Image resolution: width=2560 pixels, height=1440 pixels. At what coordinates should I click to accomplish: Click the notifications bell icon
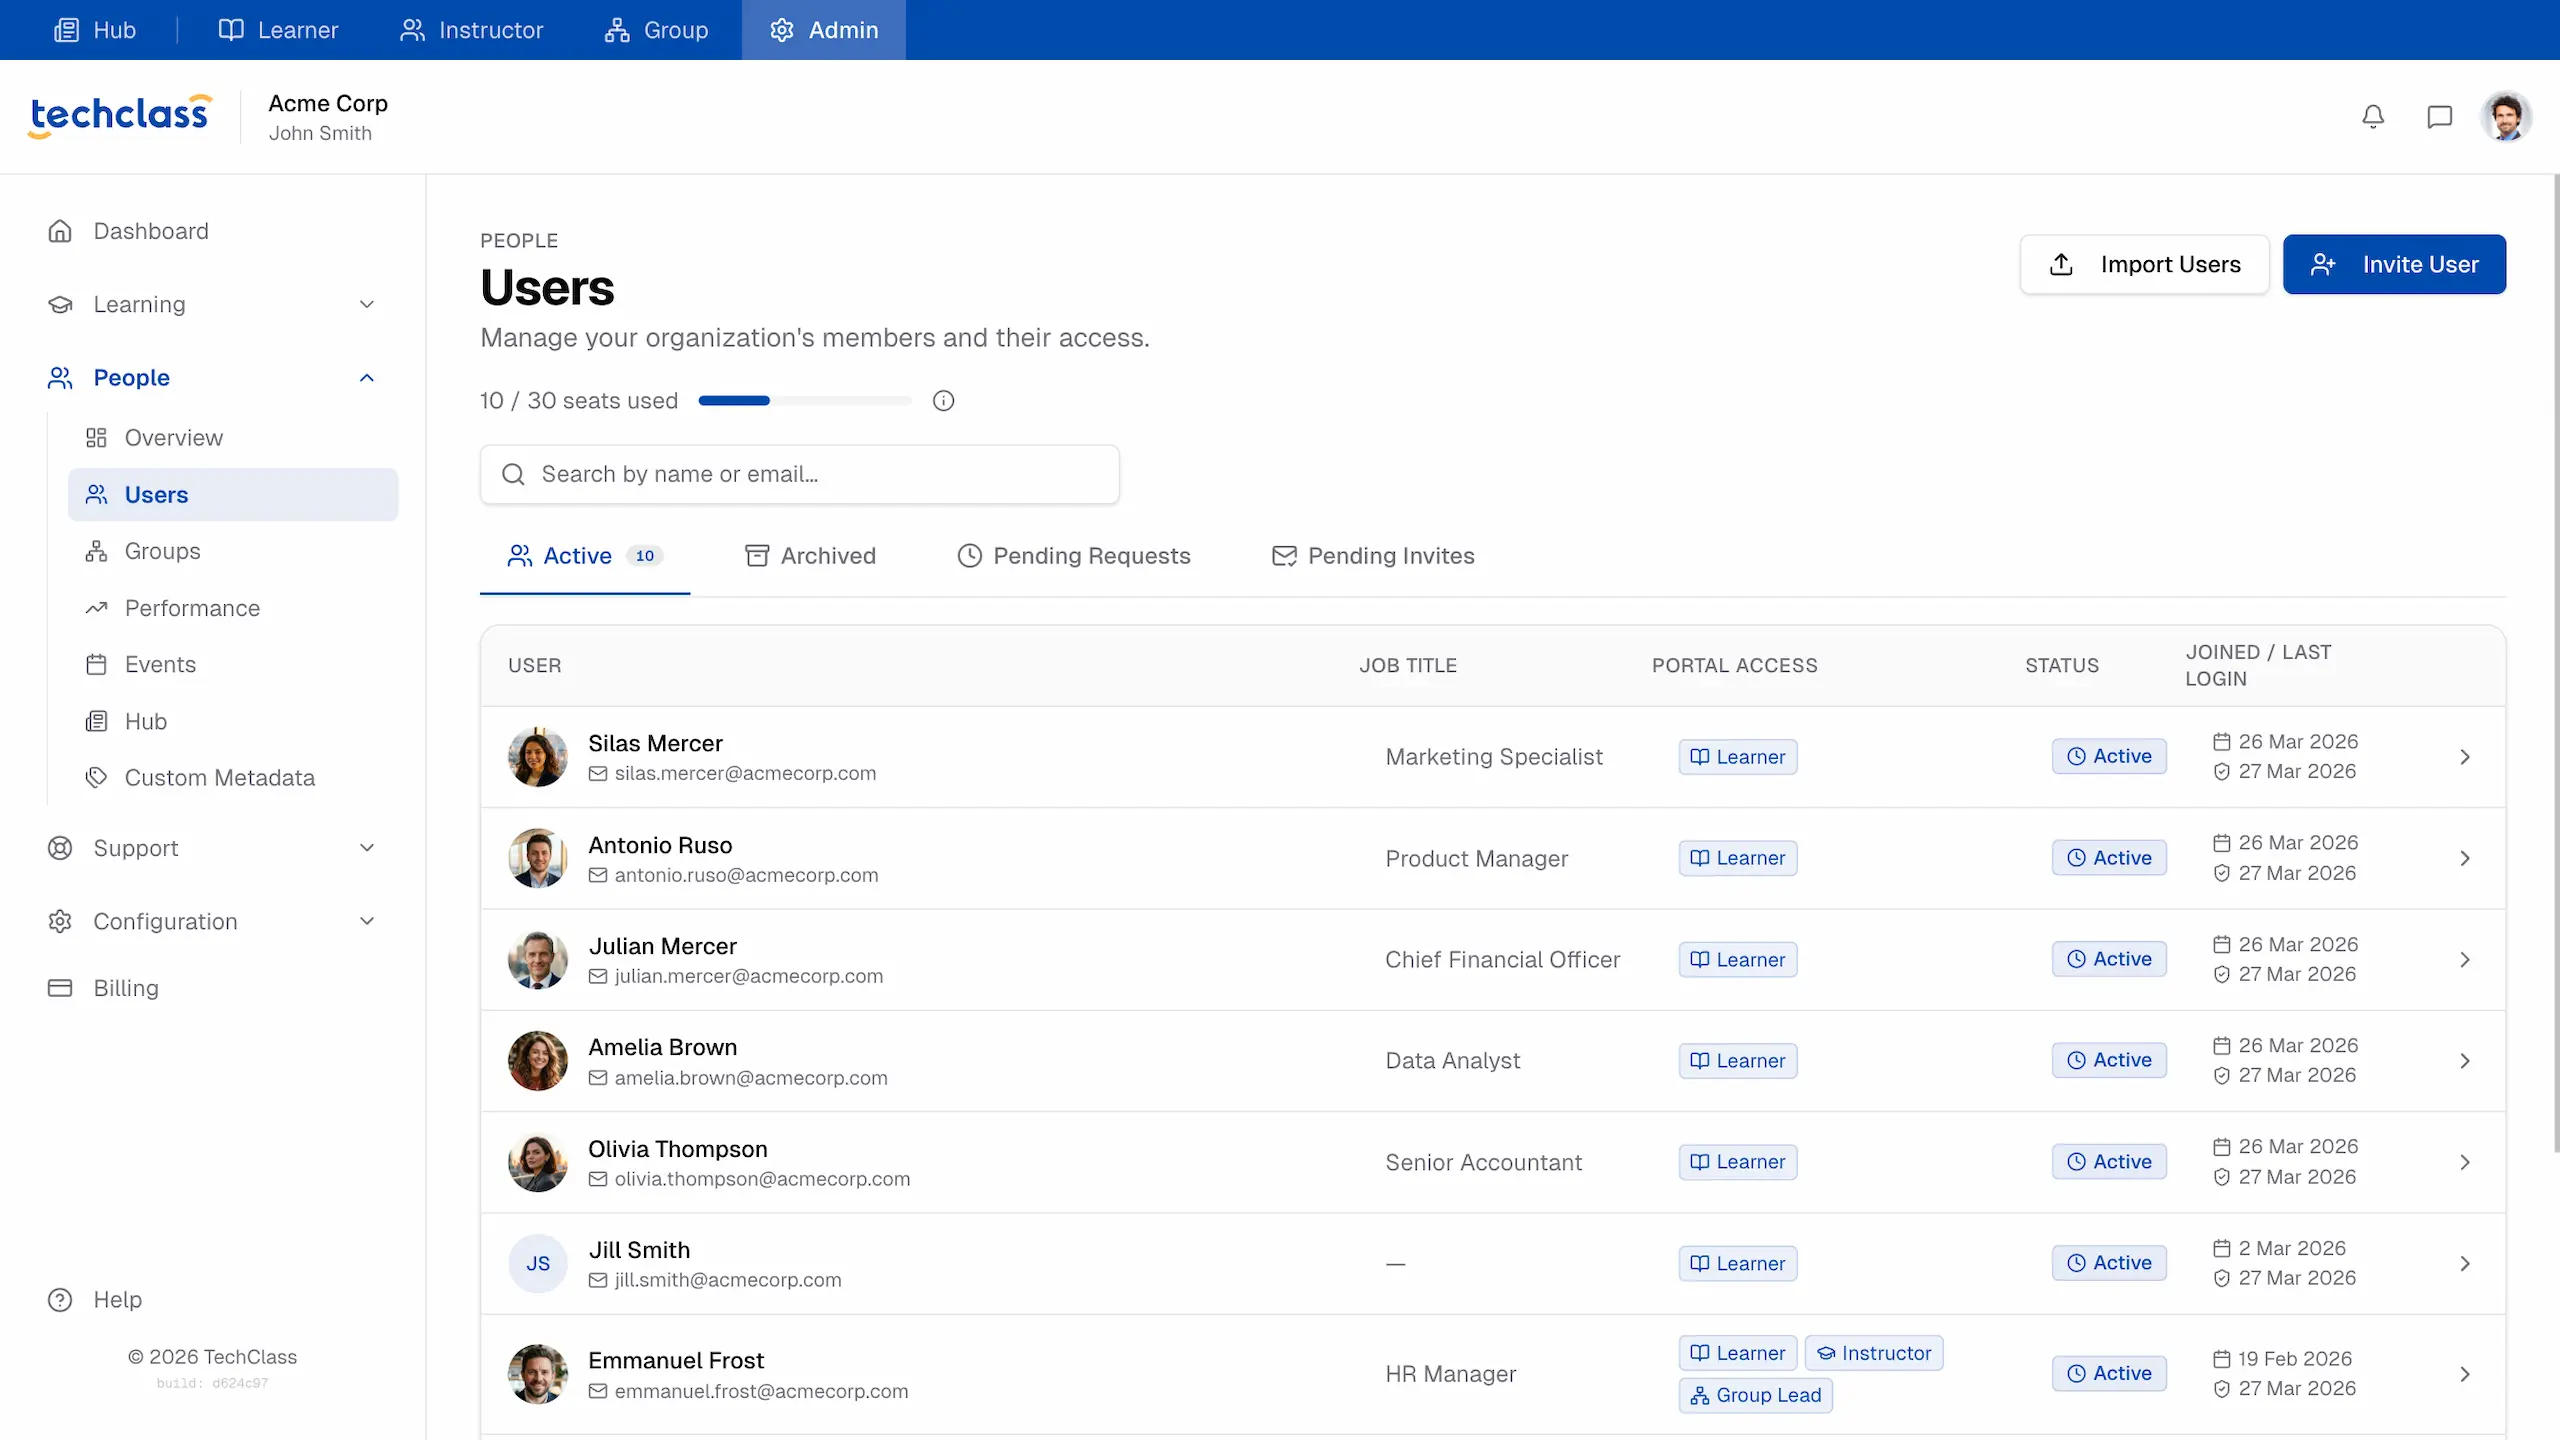[x=2373, y=117]
